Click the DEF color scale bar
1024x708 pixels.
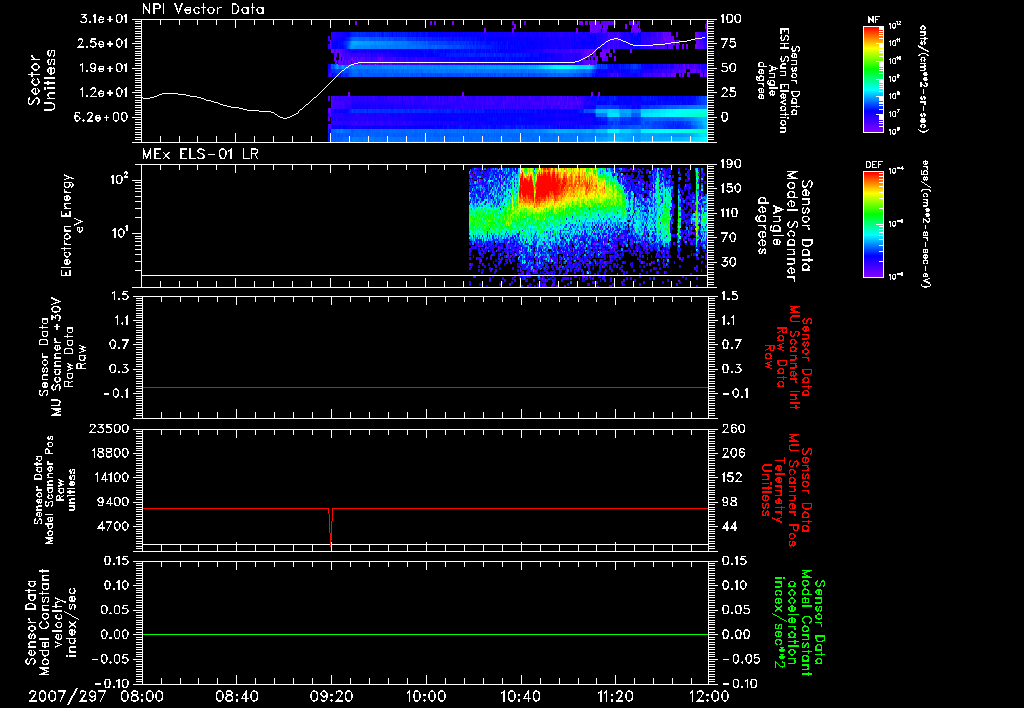(873, 224)
